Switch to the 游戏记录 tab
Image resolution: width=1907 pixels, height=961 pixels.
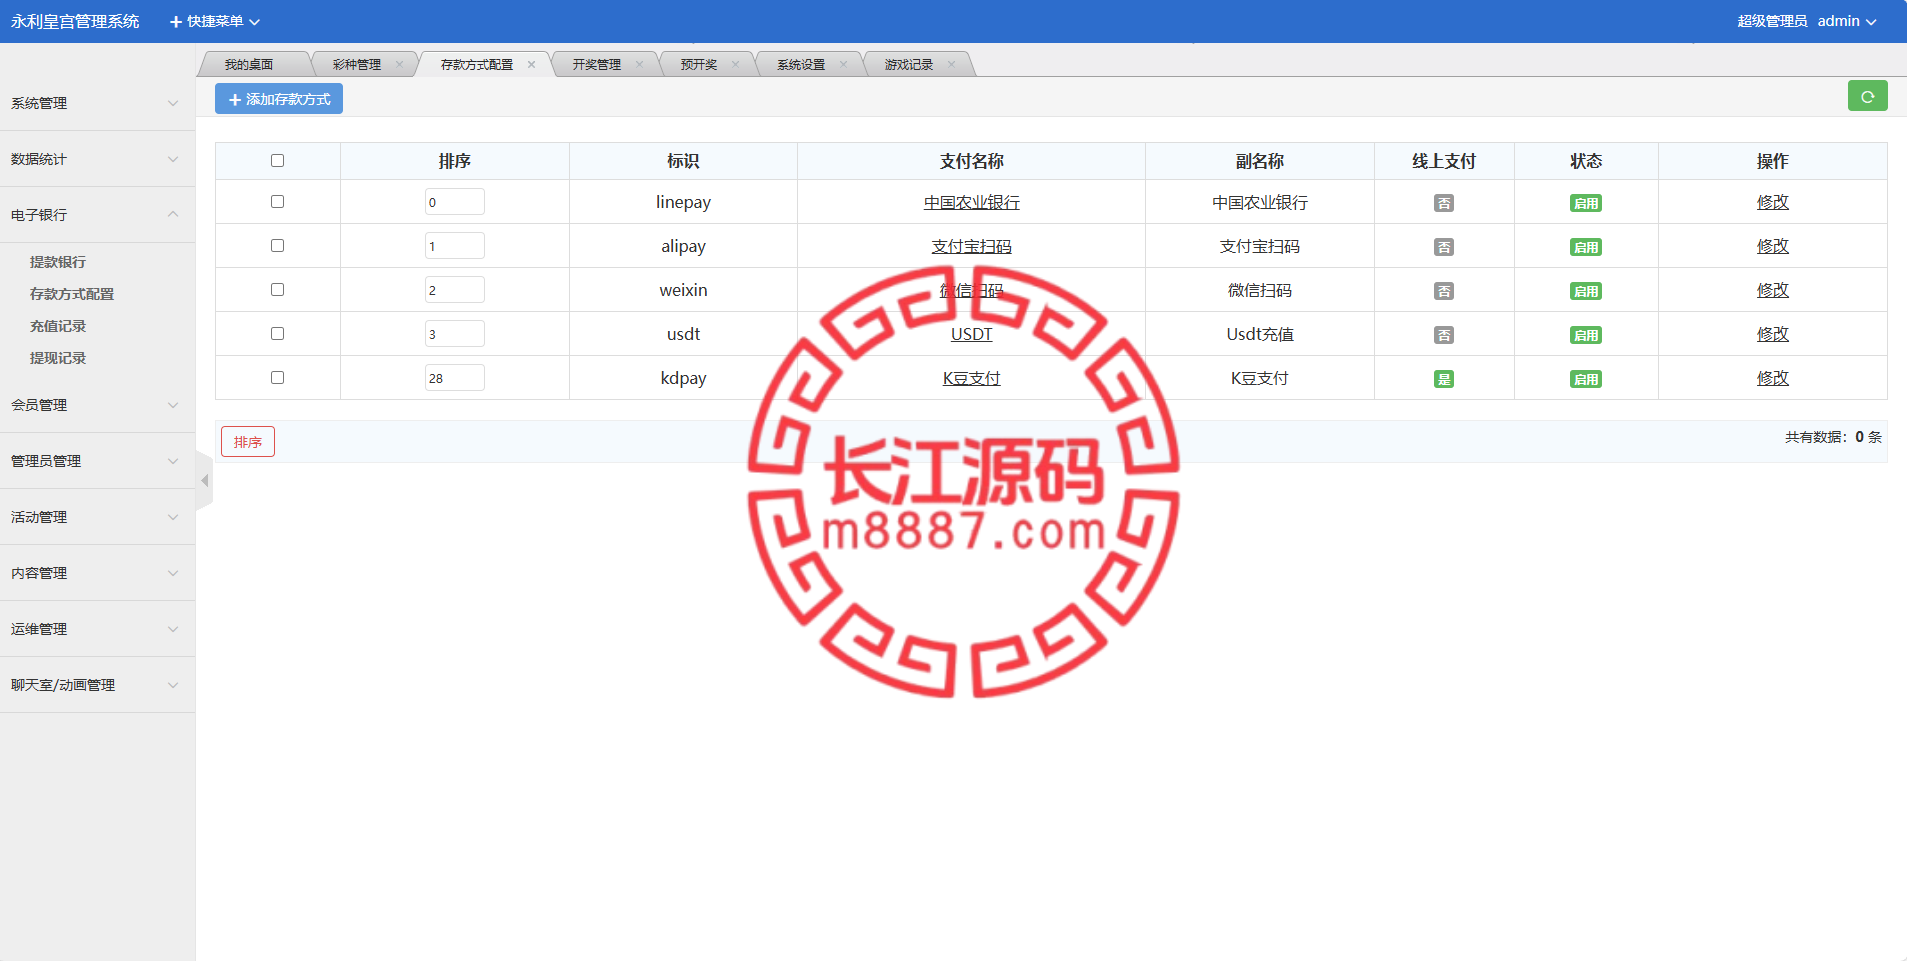[x=909, y=64]
